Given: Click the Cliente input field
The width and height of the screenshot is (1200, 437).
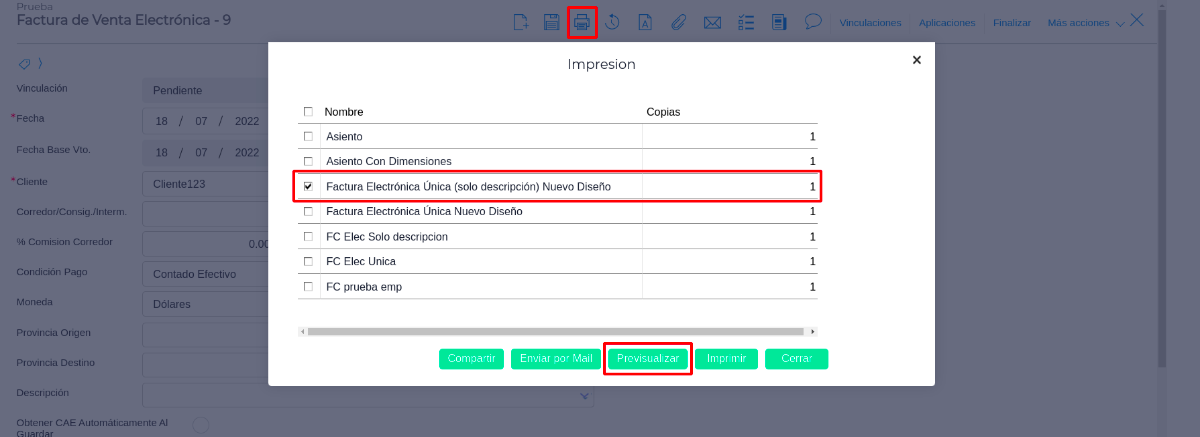Looking at the screenshot, I should [x=205, y=183].
